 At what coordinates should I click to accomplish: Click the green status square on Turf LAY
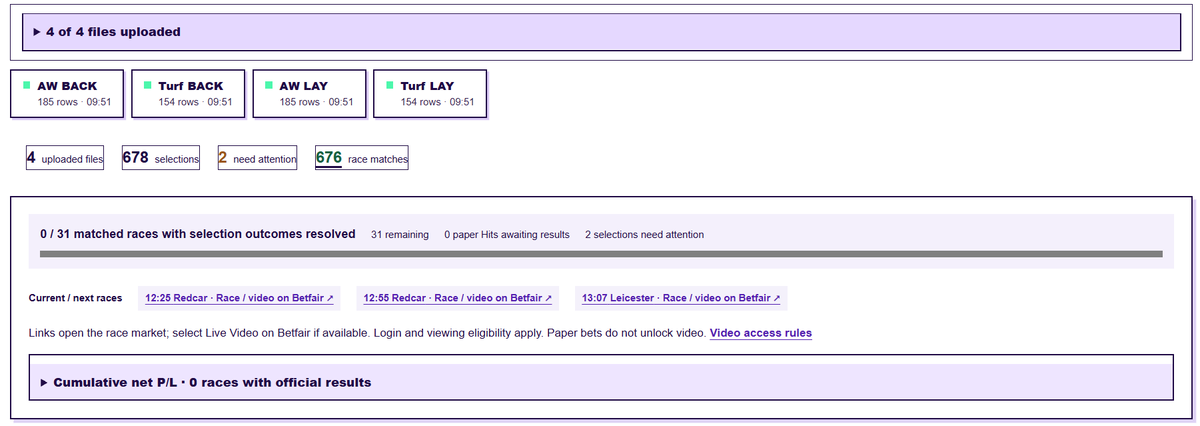click(x=389, y=85)
